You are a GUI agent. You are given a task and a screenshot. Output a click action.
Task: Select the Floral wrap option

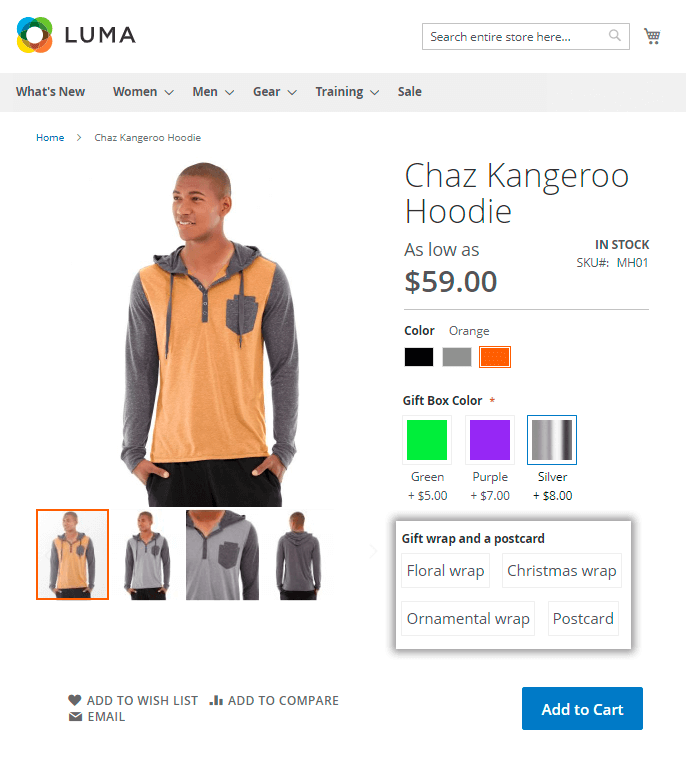[445, 570]
